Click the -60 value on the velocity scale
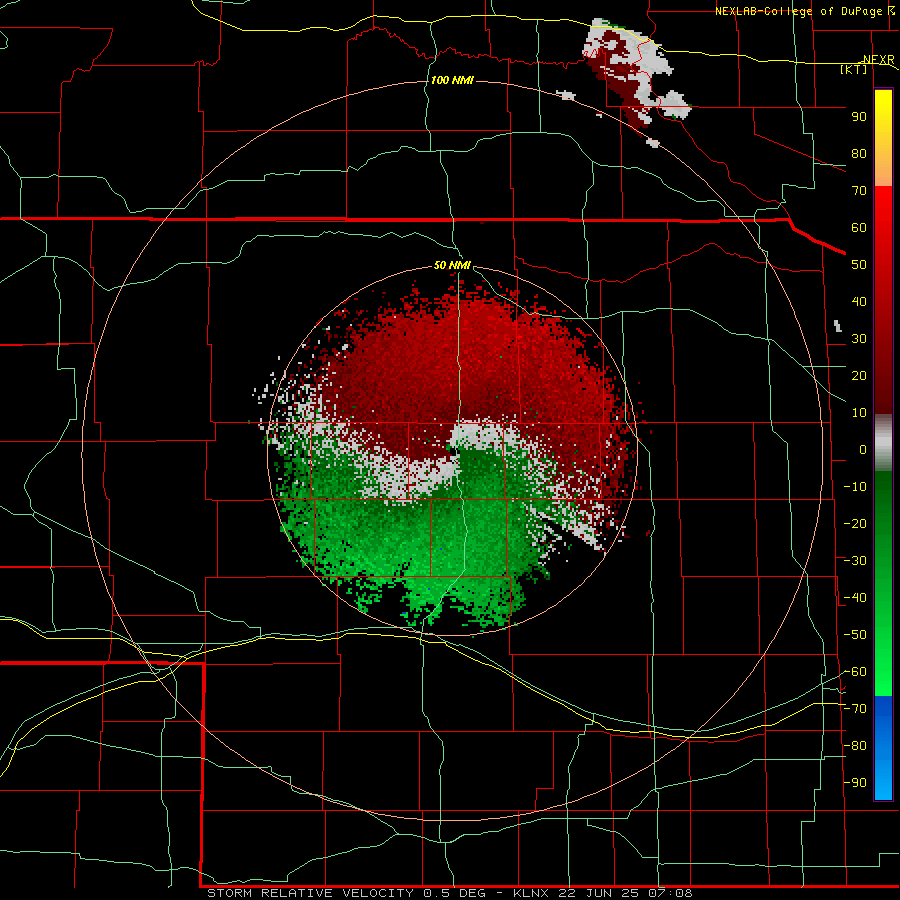This screenshot has height=900, width=900. point(855,672)
